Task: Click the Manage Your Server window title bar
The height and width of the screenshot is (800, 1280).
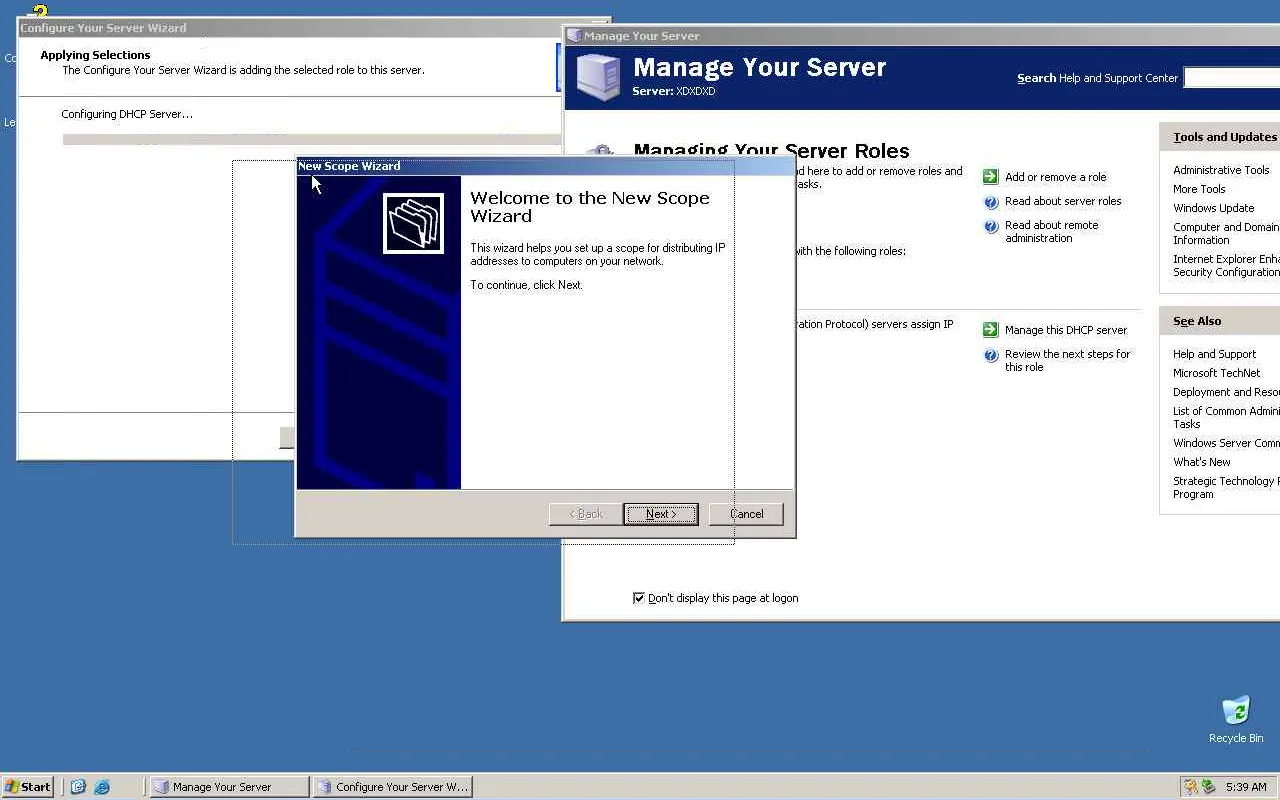Action: tap(922, 36)
